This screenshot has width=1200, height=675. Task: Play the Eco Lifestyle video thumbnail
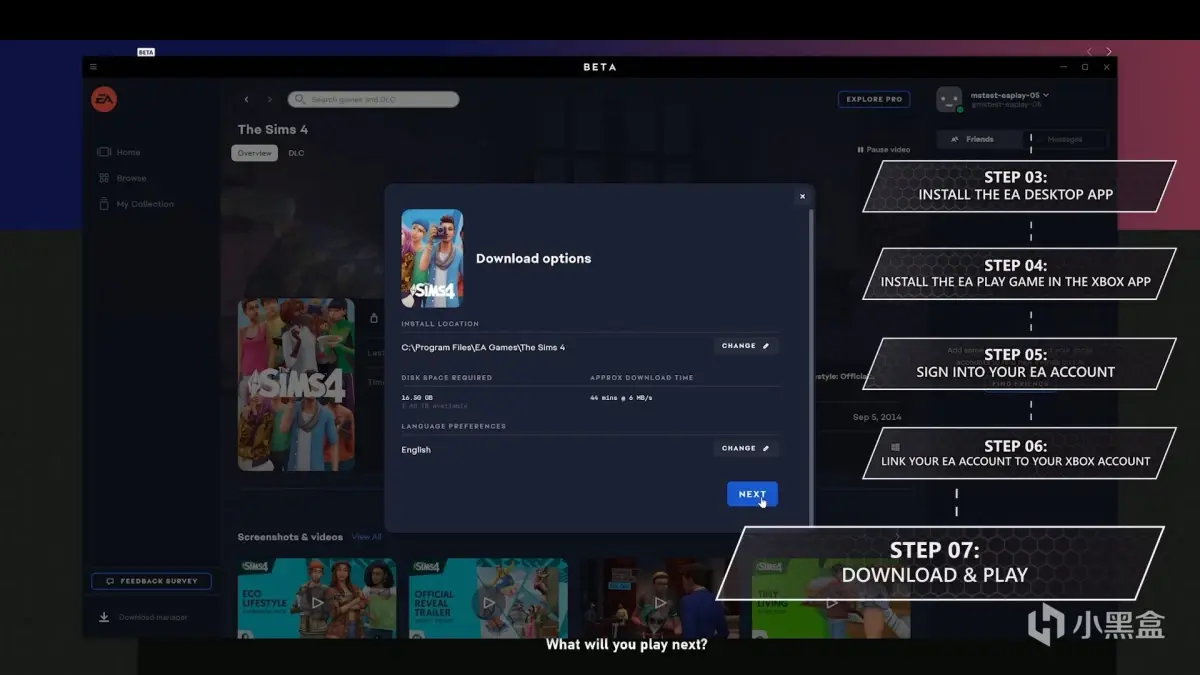tap(317, 602)
